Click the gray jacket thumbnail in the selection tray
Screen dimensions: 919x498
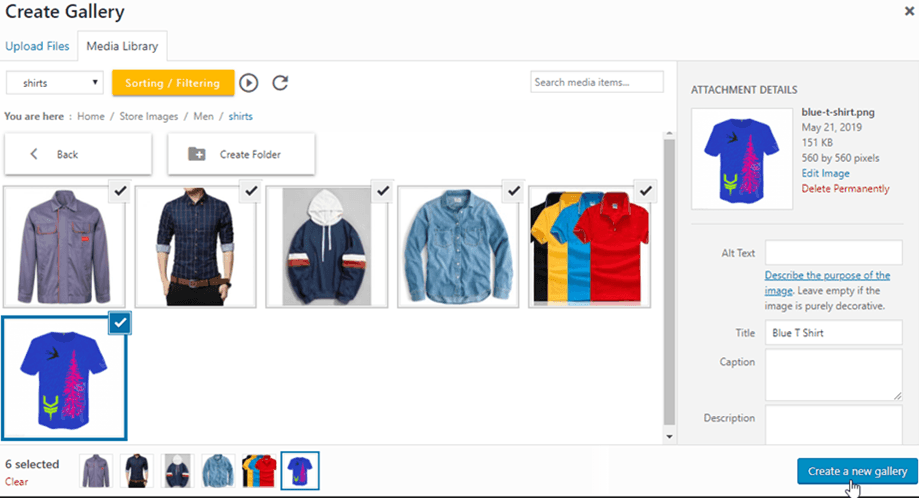point(97,470)
